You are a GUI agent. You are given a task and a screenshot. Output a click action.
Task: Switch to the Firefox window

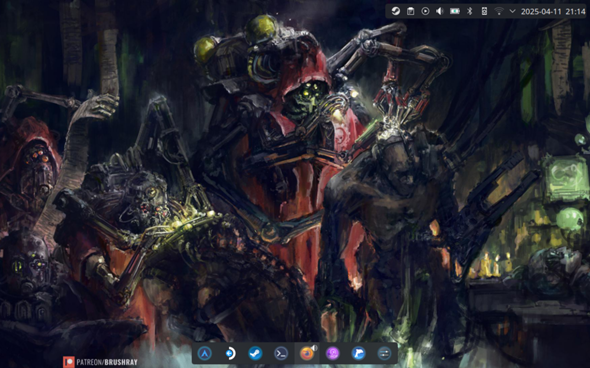307,353
